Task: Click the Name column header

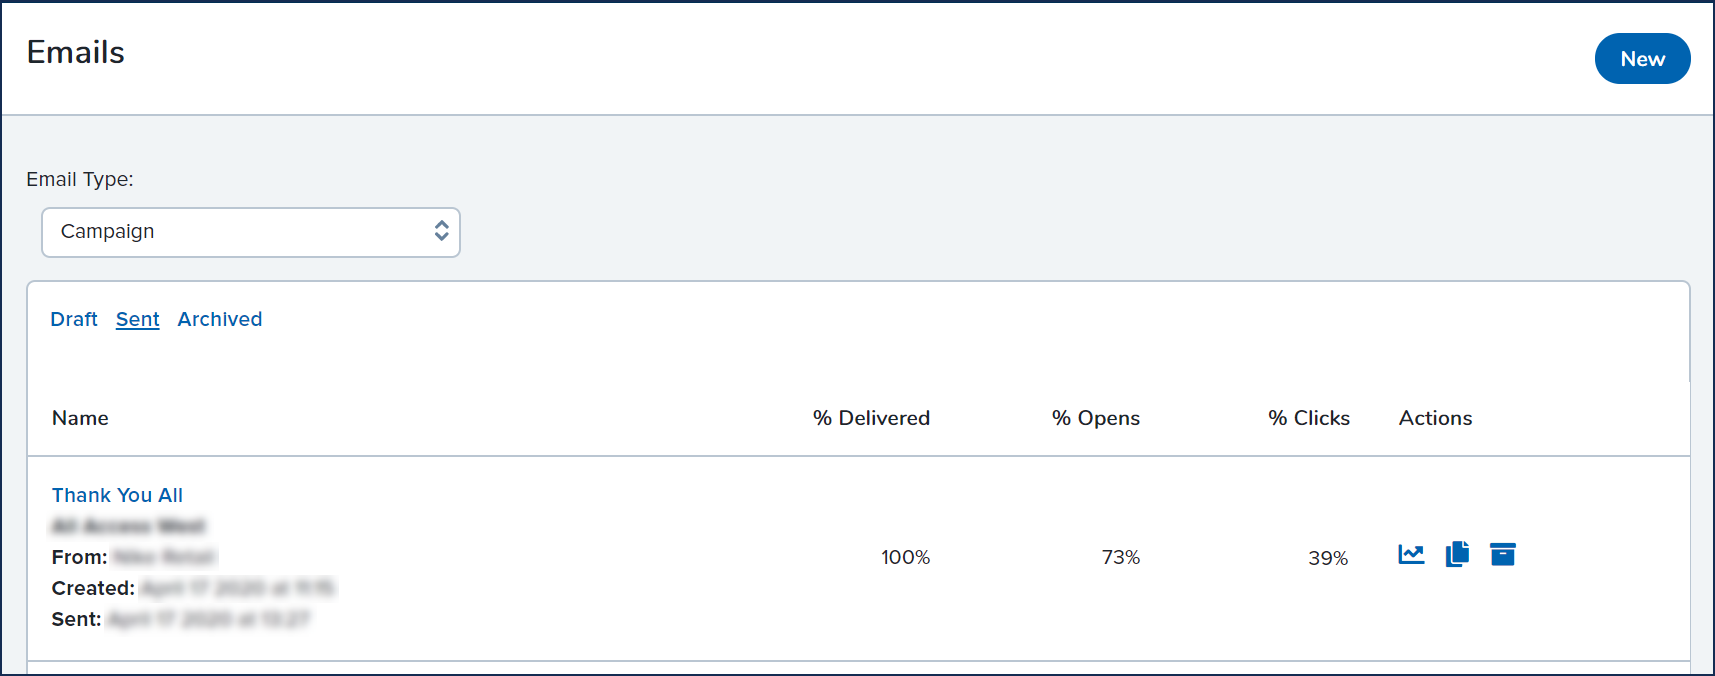Action: click(80, 418)
